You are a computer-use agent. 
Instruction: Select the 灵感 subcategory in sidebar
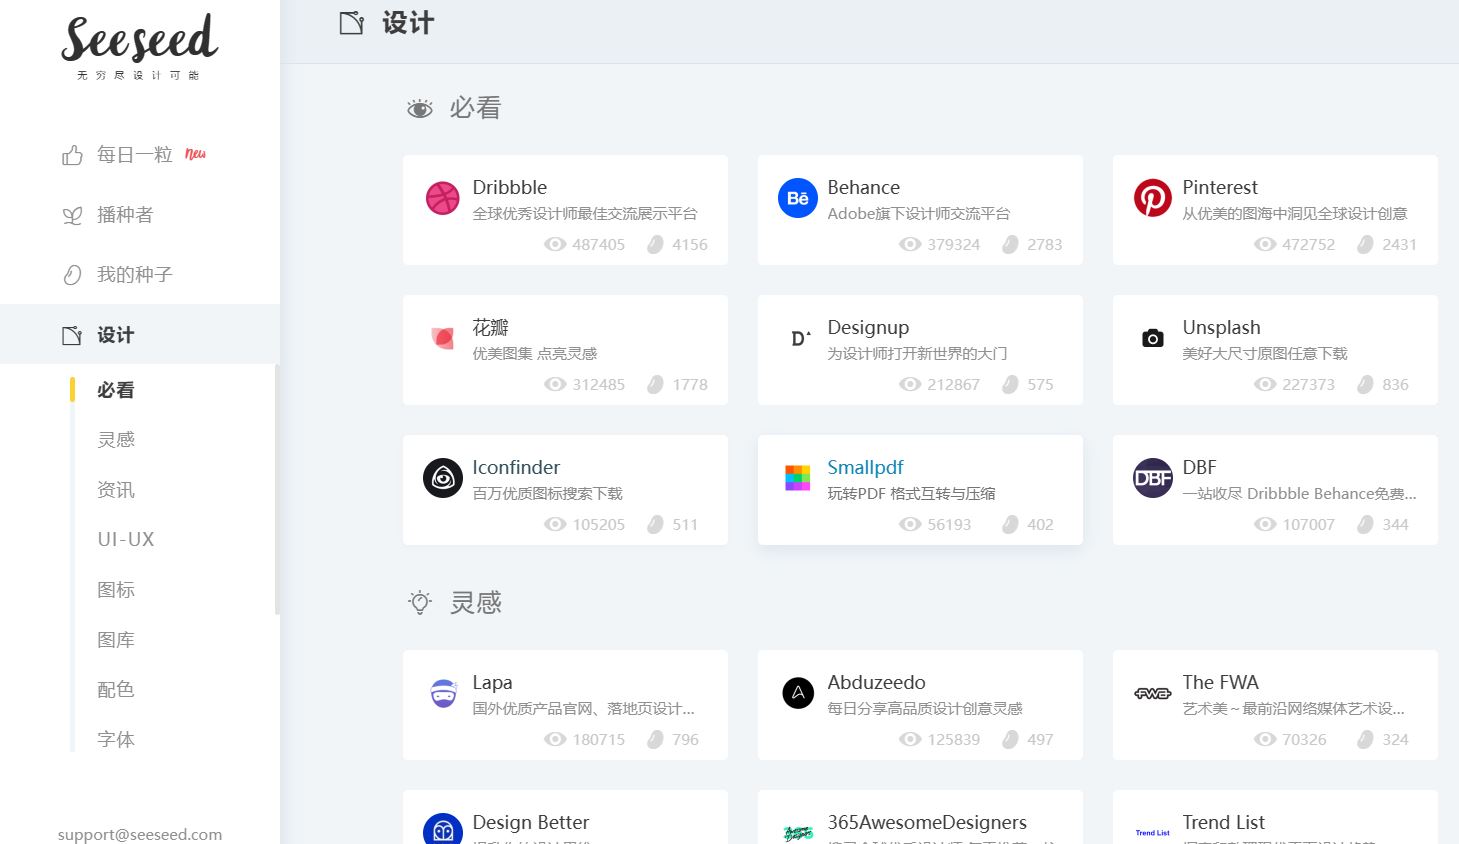pos(116,440)
